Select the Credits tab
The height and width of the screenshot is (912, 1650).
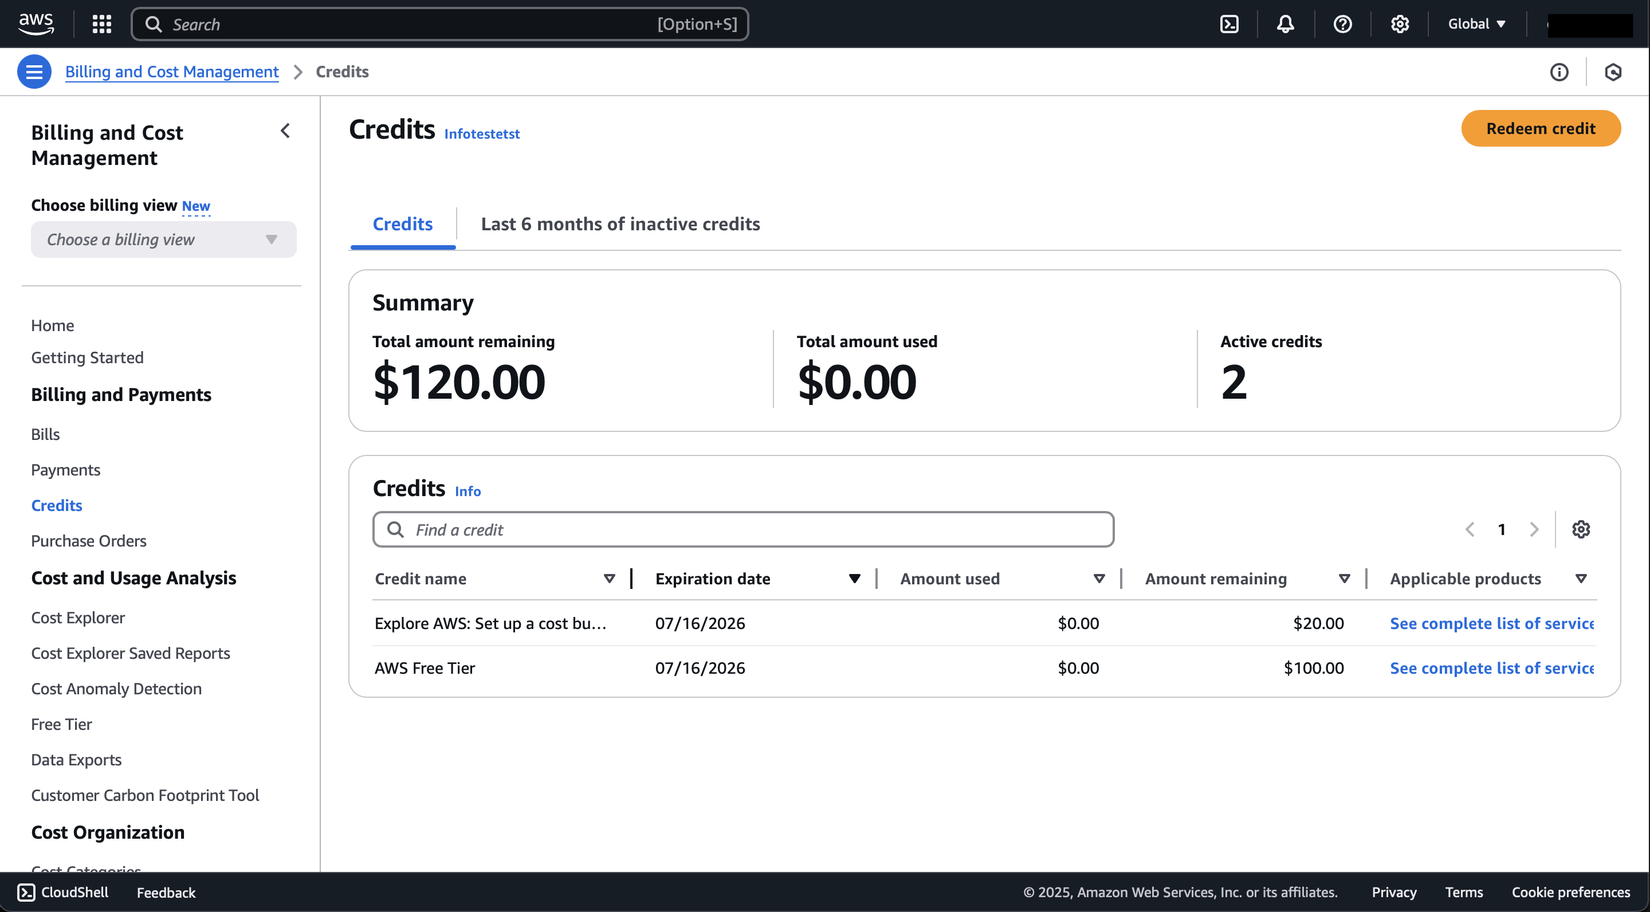(402, 224)
